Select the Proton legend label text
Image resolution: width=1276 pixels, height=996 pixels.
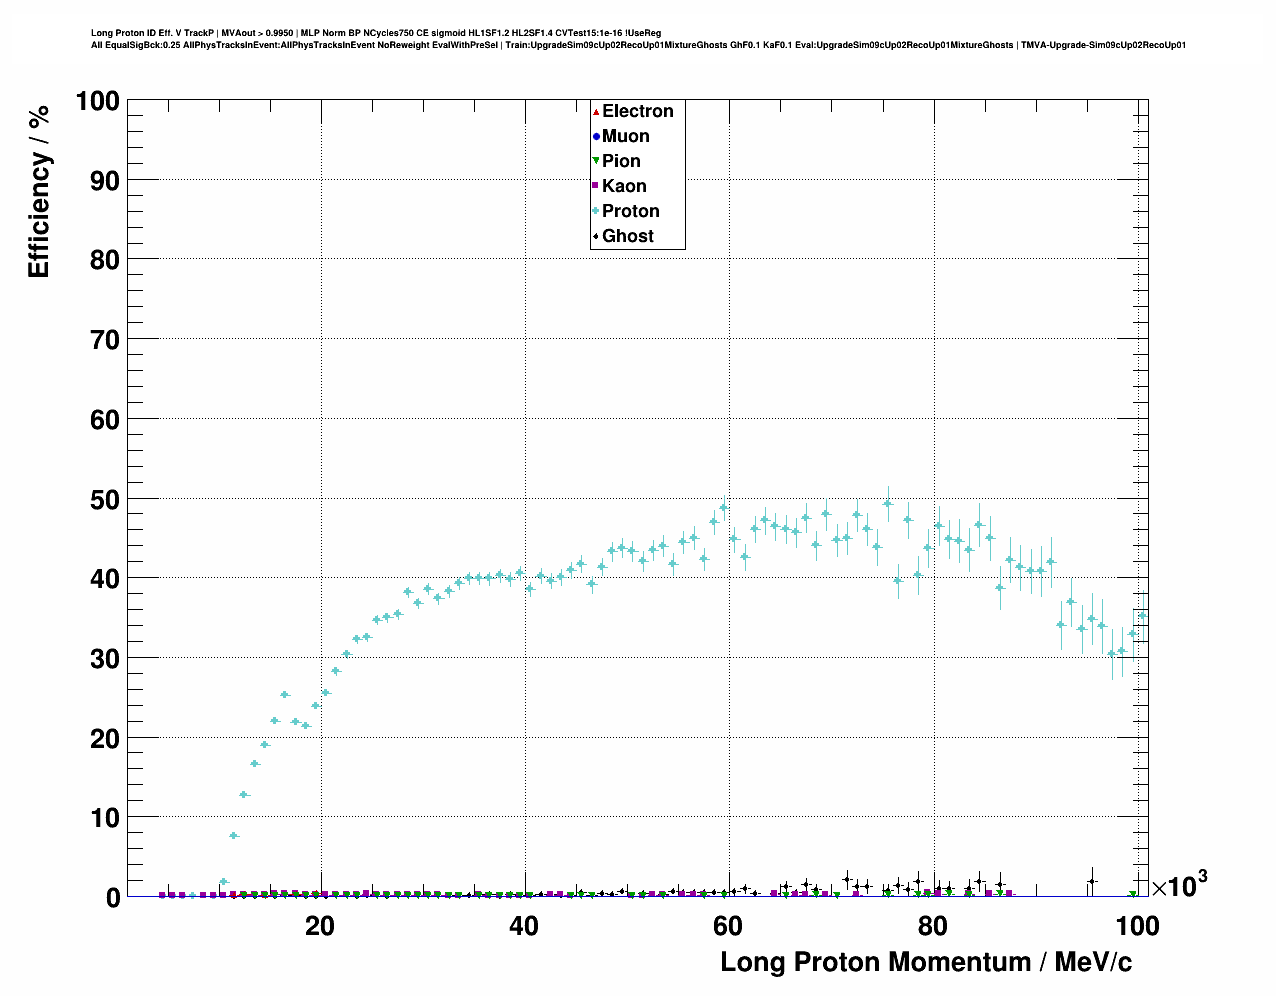[x=630, y=211]
